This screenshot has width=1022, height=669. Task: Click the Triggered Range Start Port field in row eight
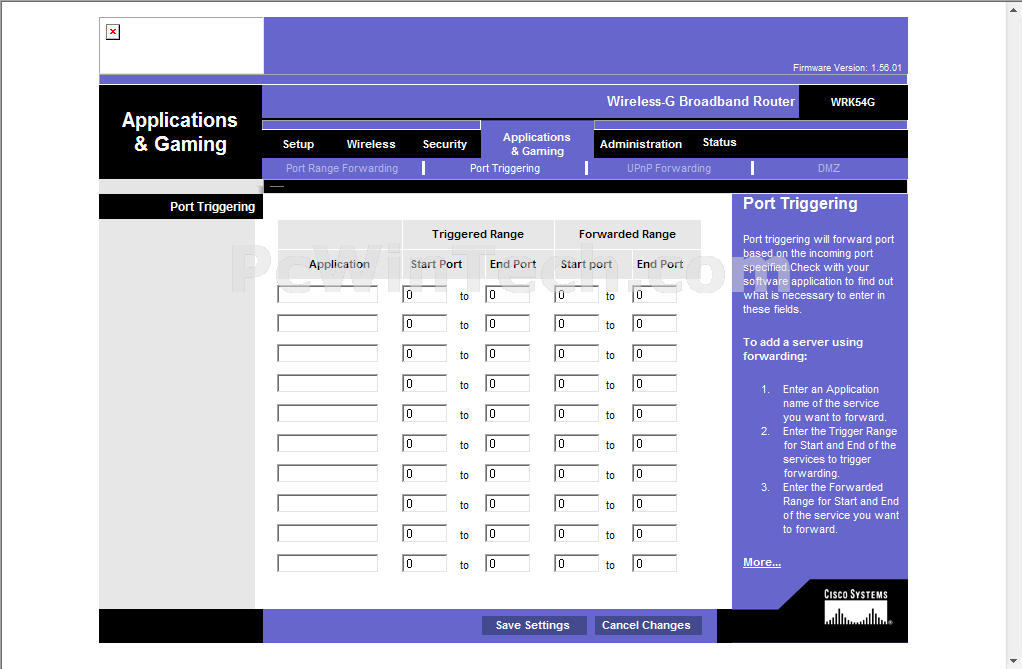pyautogui.click(x=424, y=504)
